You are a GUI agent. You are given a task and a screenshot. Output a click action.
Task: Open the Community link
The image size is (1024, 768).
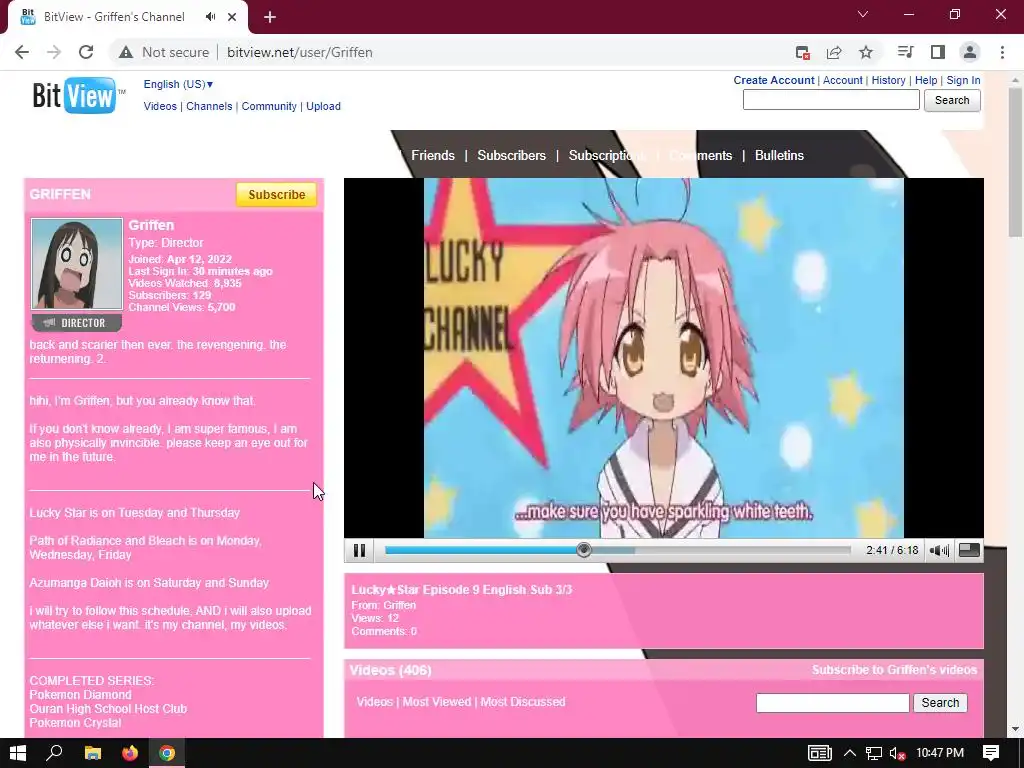269,106
